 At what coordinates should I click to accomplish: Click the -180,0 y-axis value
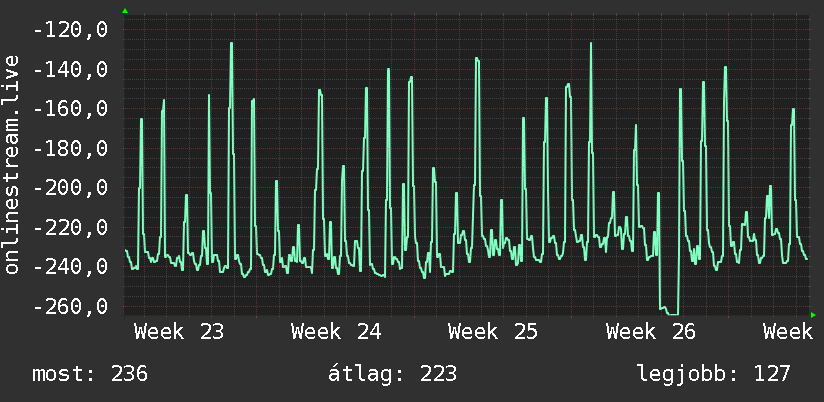[x=70, y=149]
